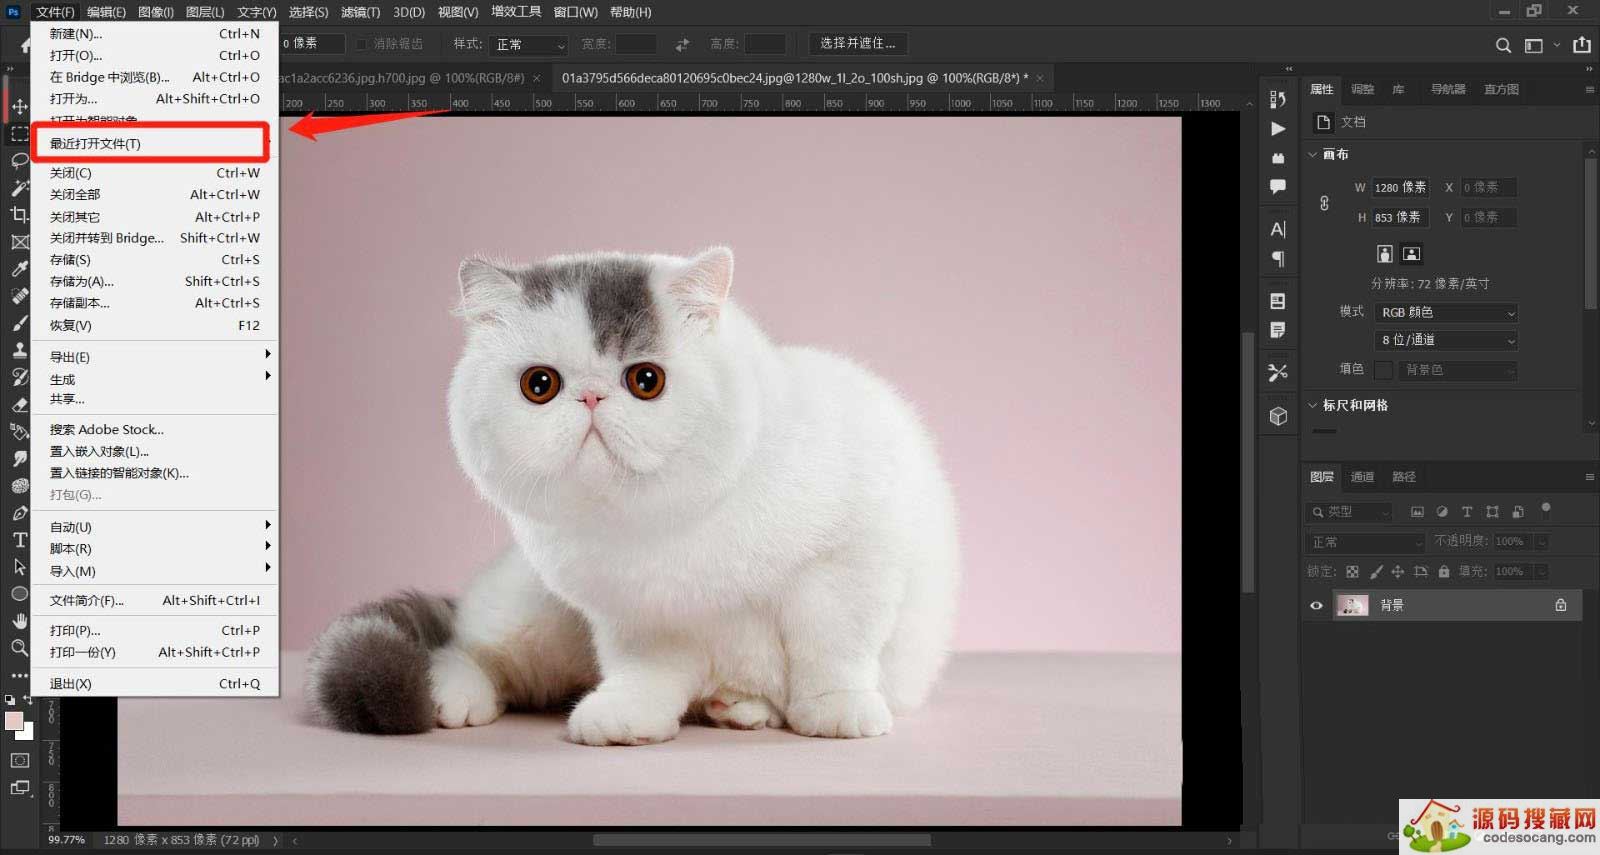
Task: Switch to the 通道 tab
Action: click(1362, 477)
